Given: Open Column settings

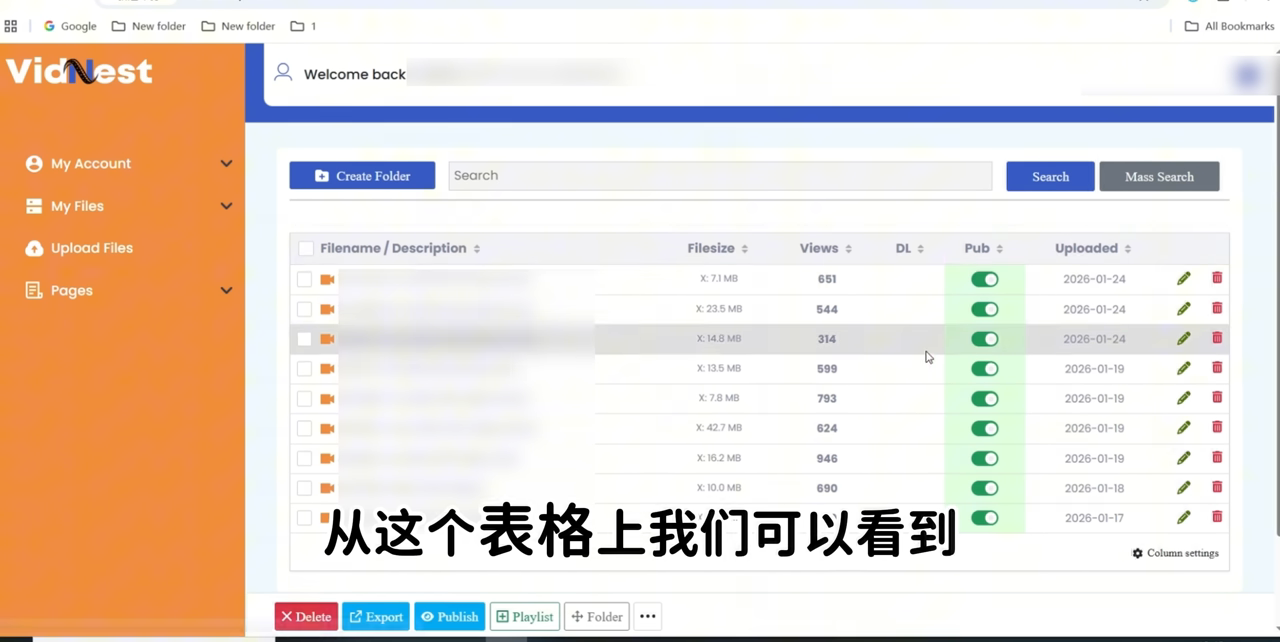Looking at the screenshot, I should 1175,553.
